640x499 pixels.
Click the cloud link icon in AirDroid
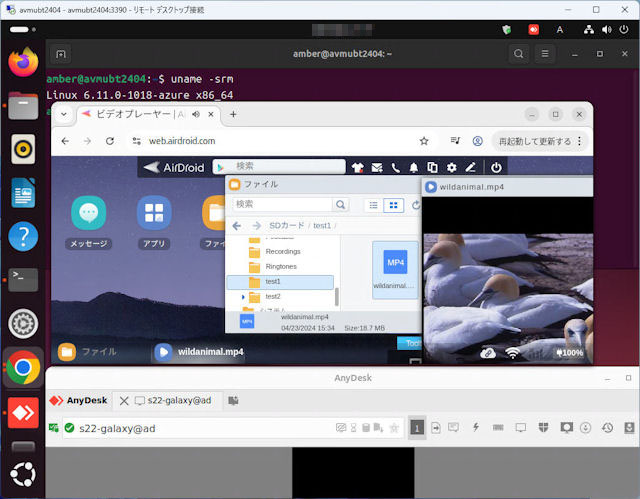coord(488,353)
